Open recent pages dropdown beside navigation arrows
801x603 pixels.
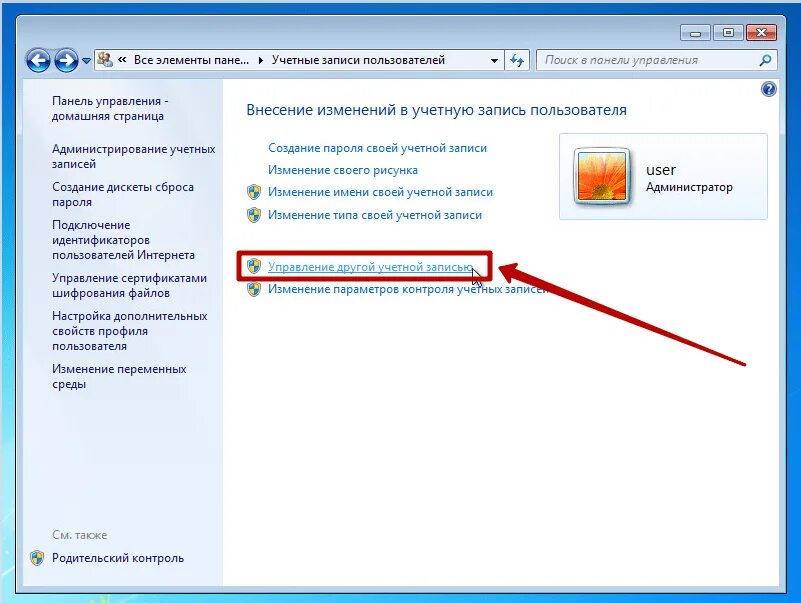(x=86, y=61)
